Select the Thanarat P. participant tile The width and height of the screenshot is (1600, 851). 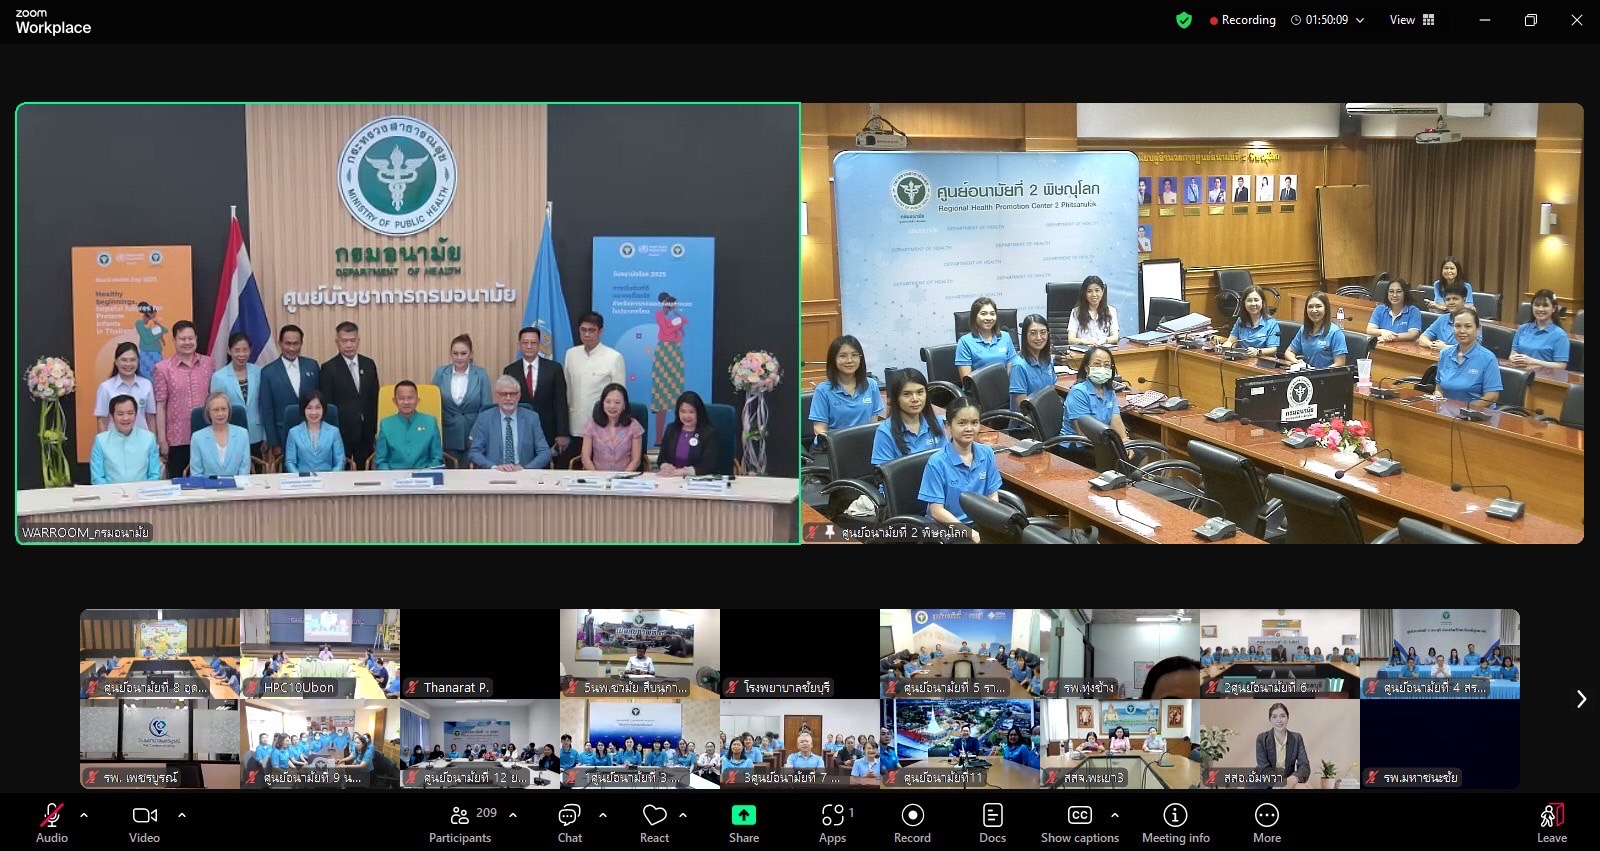coord(480,654)
